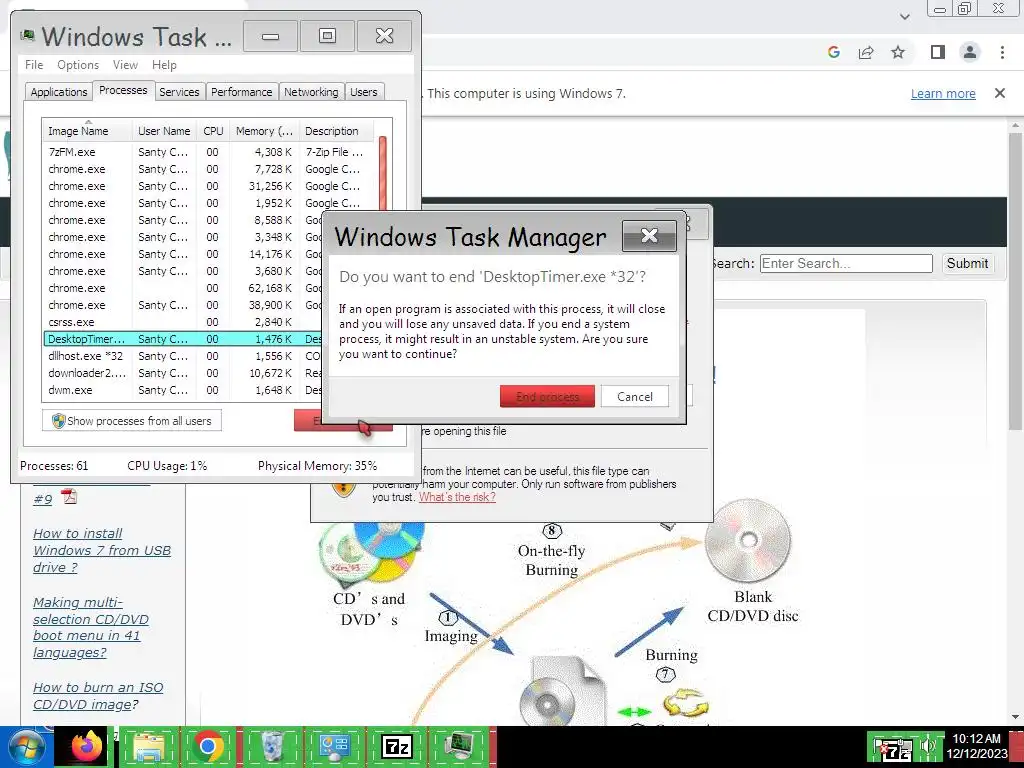Click Show processes from all users
The image size is (1024, 768).
pos(132,421)
